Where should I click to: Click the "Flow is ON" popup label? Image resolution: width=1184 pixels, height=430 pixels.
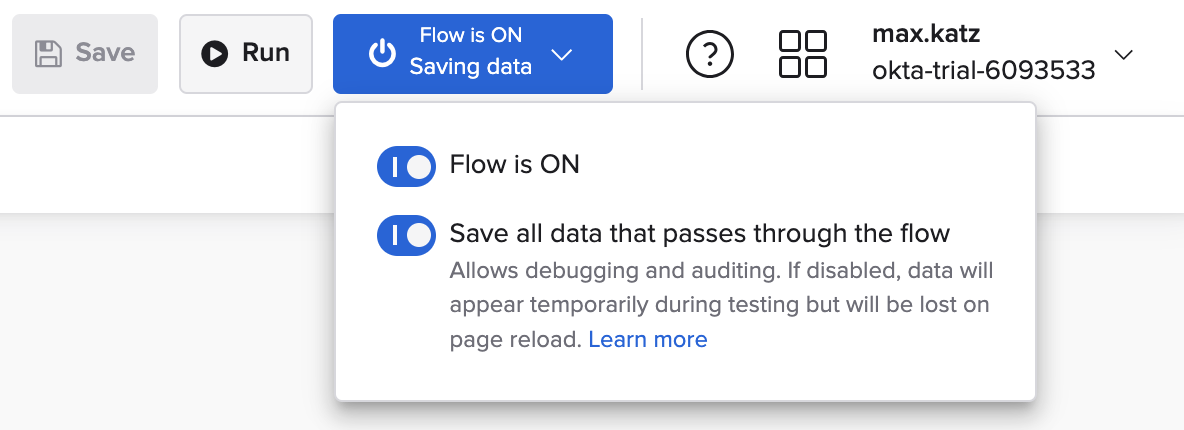514,164
